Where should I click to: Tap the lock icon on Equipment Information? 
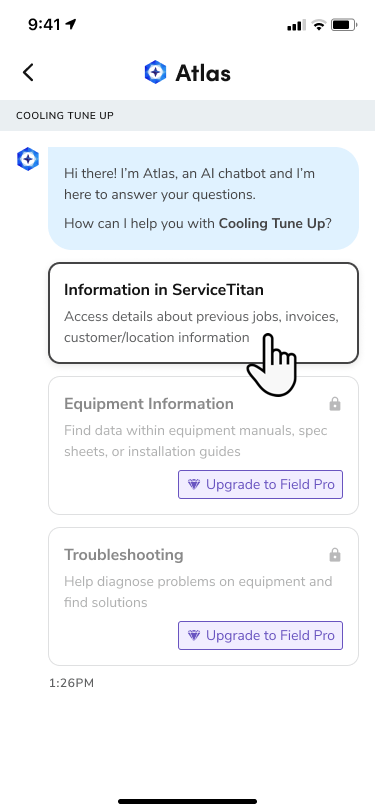click(x=335, y=404)
